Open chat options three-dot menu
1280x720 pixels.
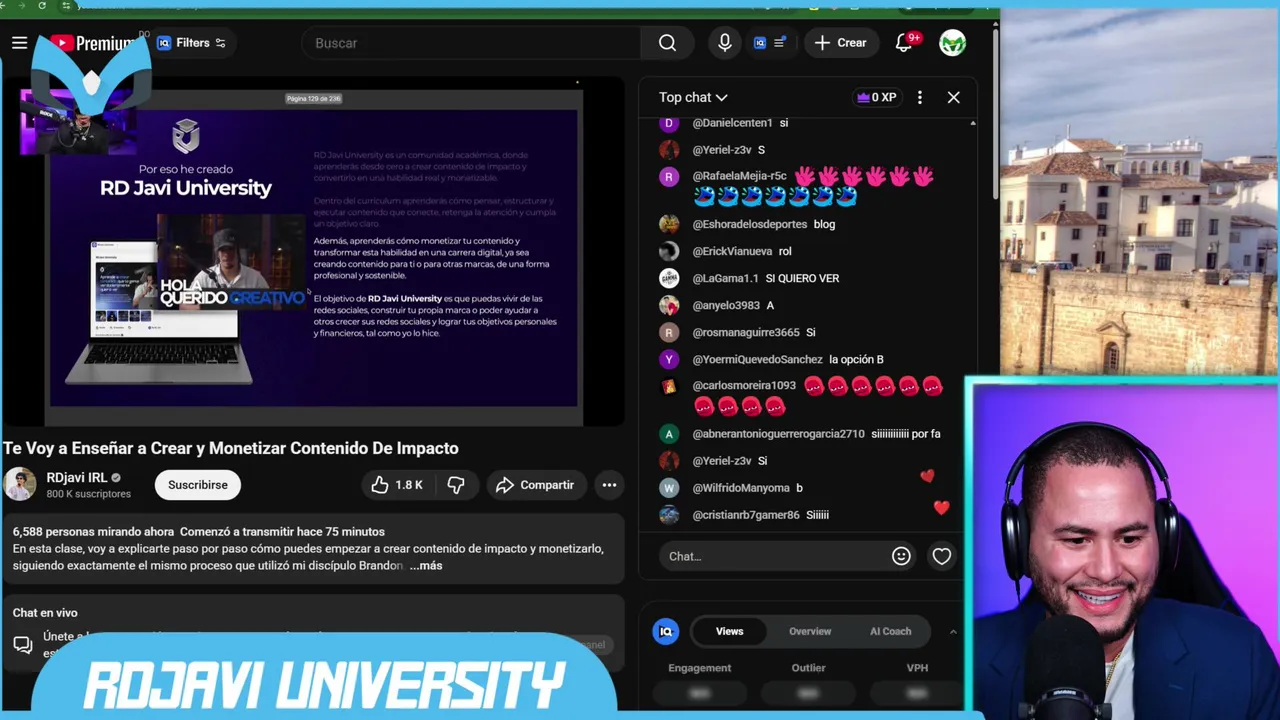tap(920, 97)
